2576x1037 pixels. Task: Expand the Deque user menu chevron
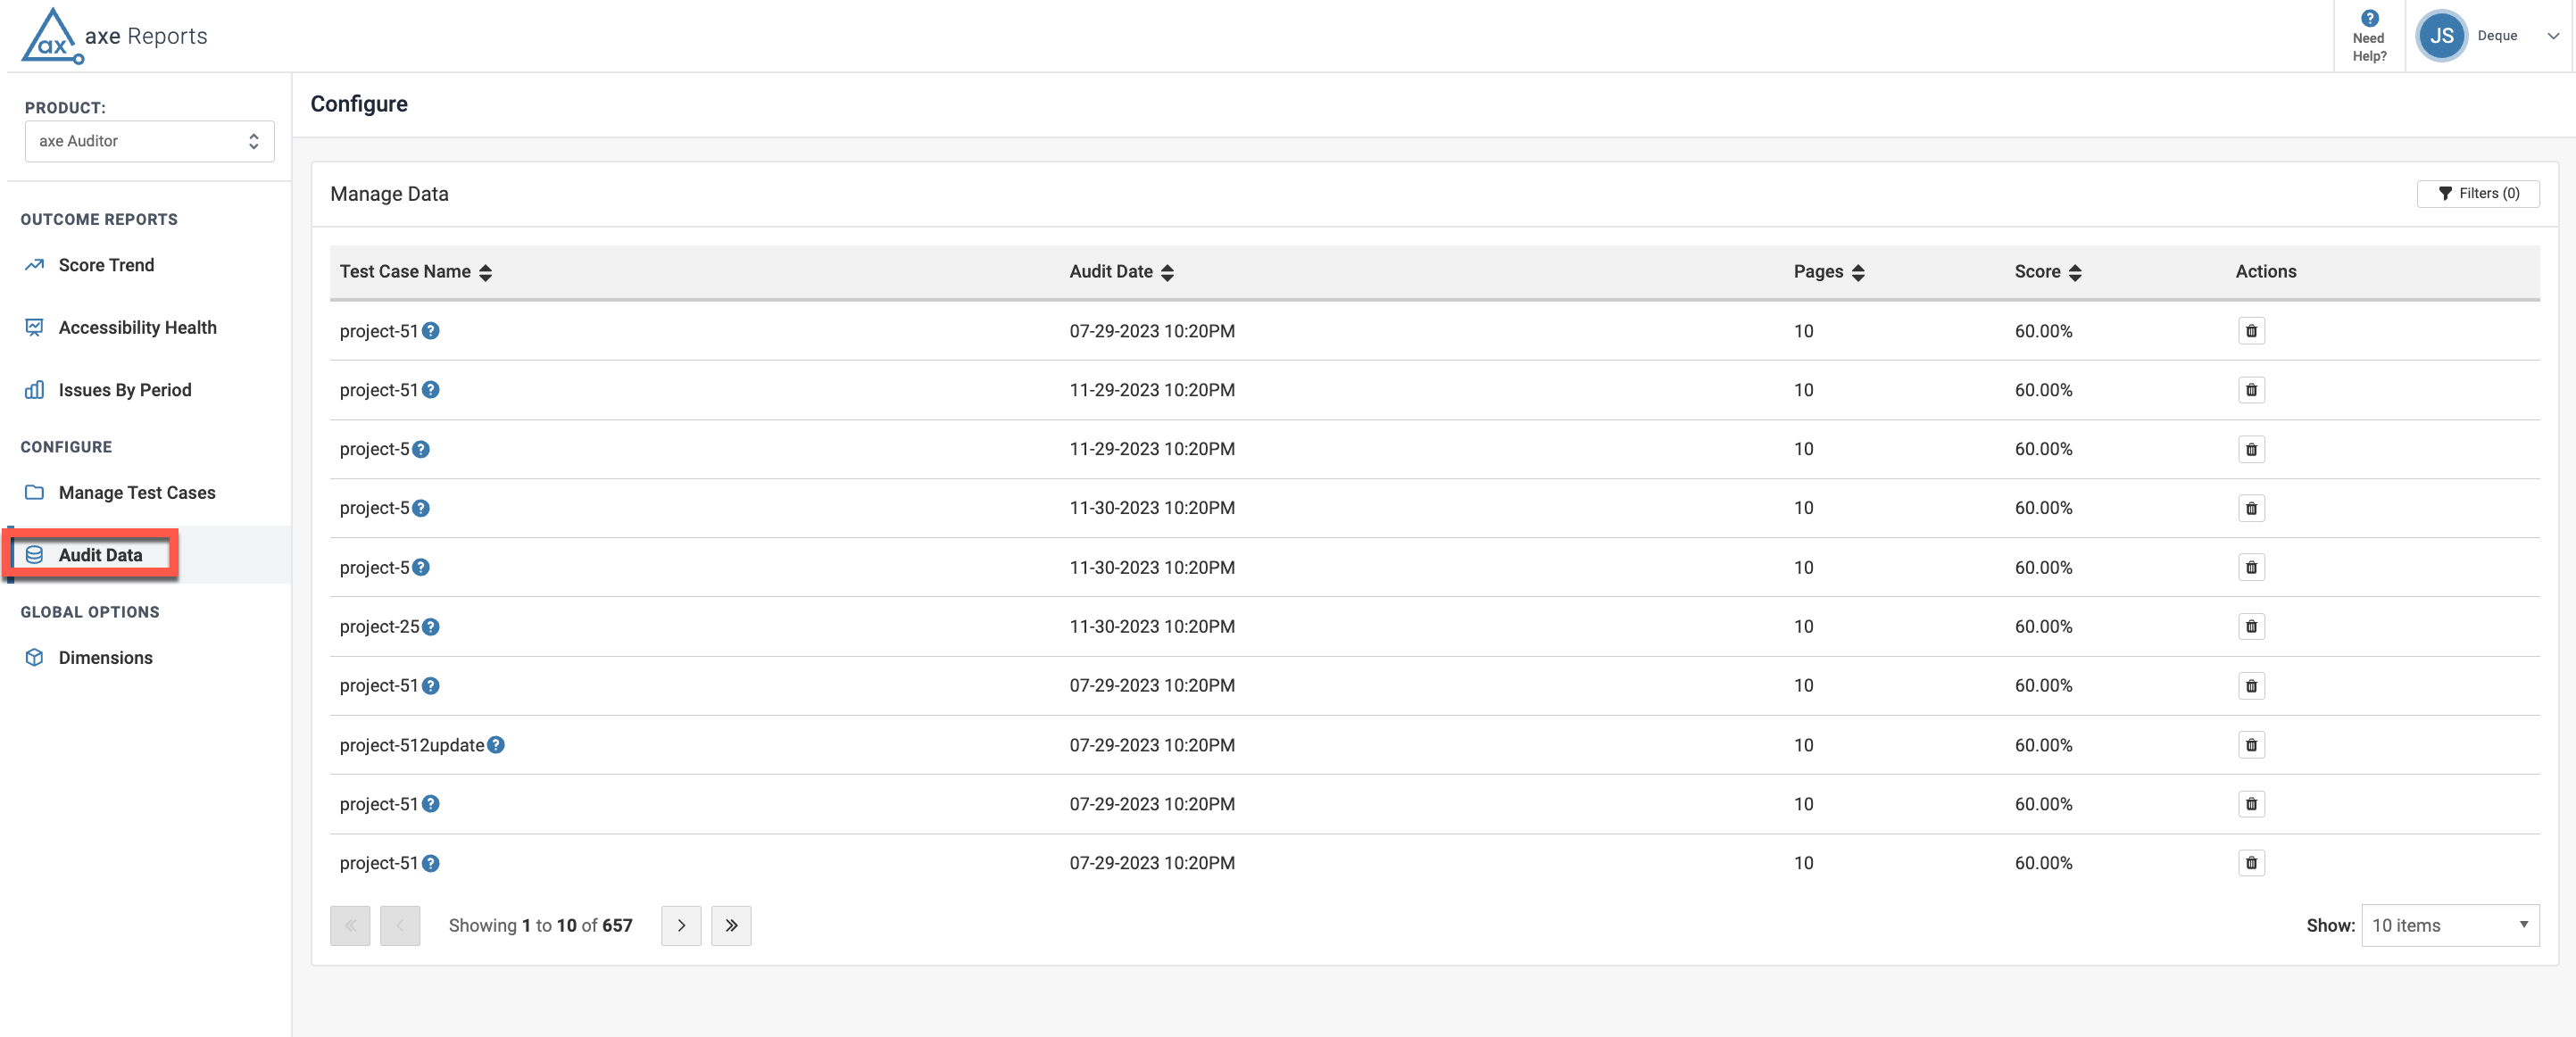click(x=2552, y=36)
